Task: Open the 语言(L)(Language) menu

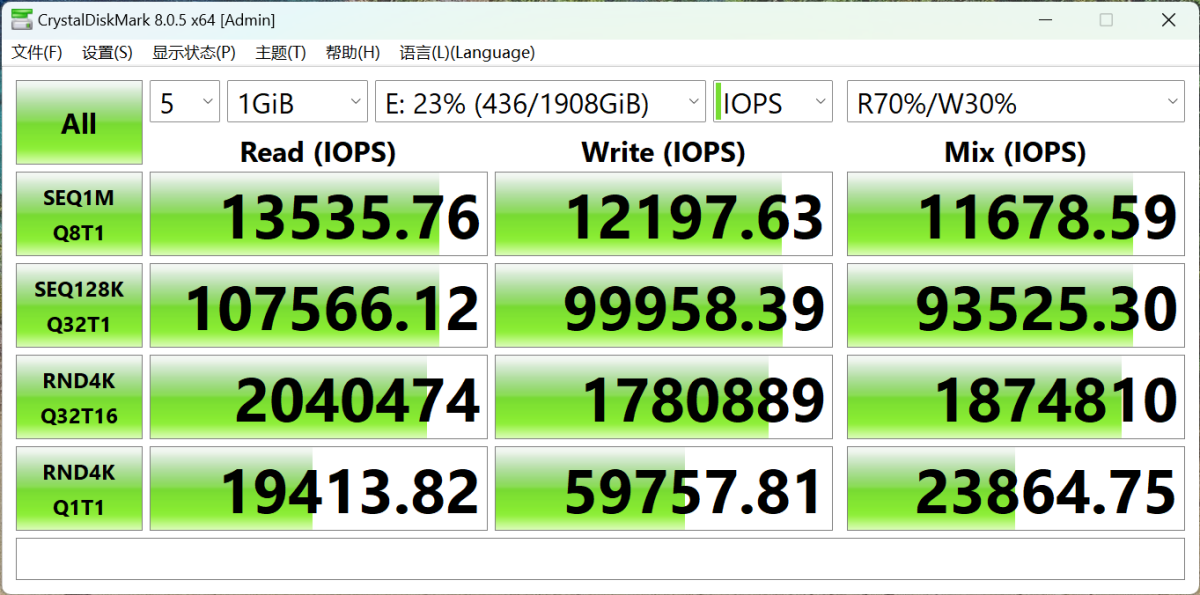Action: tap(467, 52)
